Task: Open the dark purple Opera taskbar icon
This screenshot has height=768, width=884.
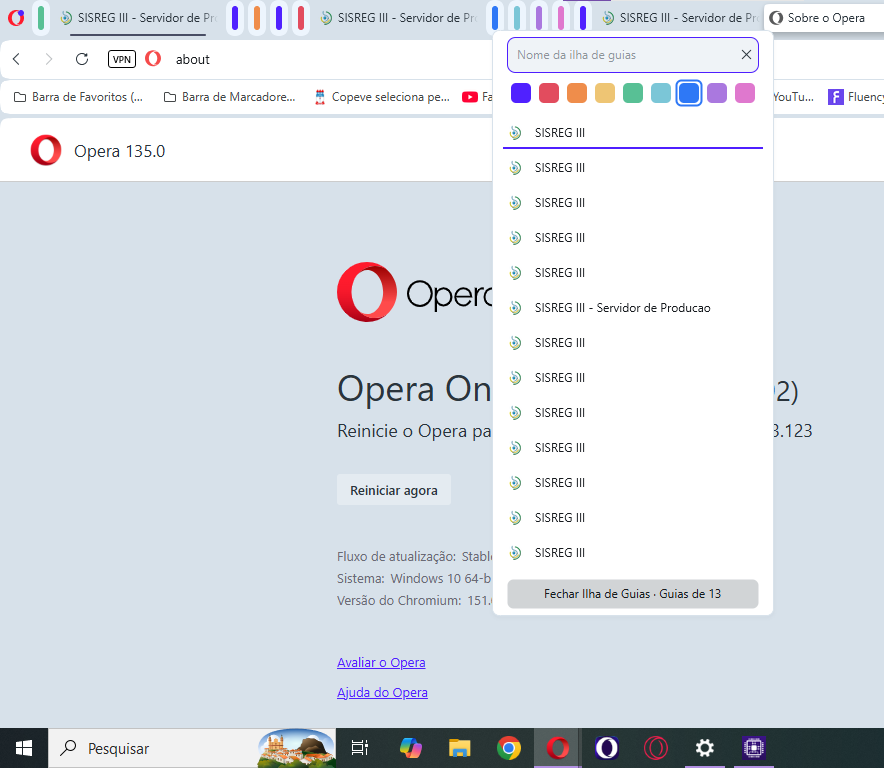Action: (607, 748)
